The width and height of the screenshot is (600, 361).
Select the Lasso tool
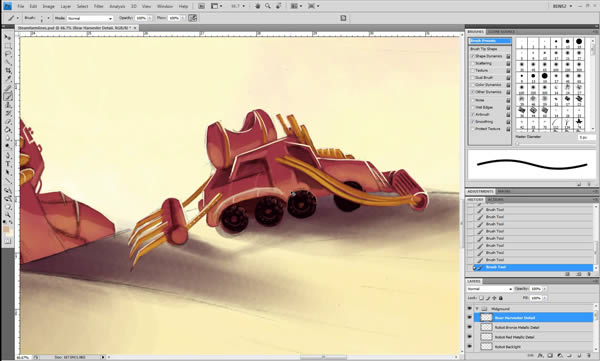[x=8, y=54]
